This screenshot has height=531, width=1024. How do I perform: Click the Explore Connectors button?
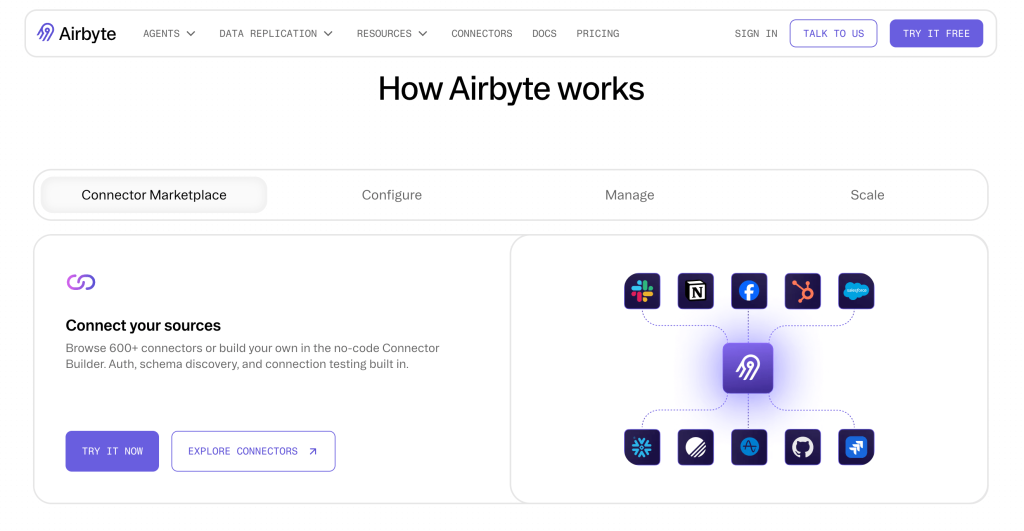pyautogui.click(x=253, y=451)
